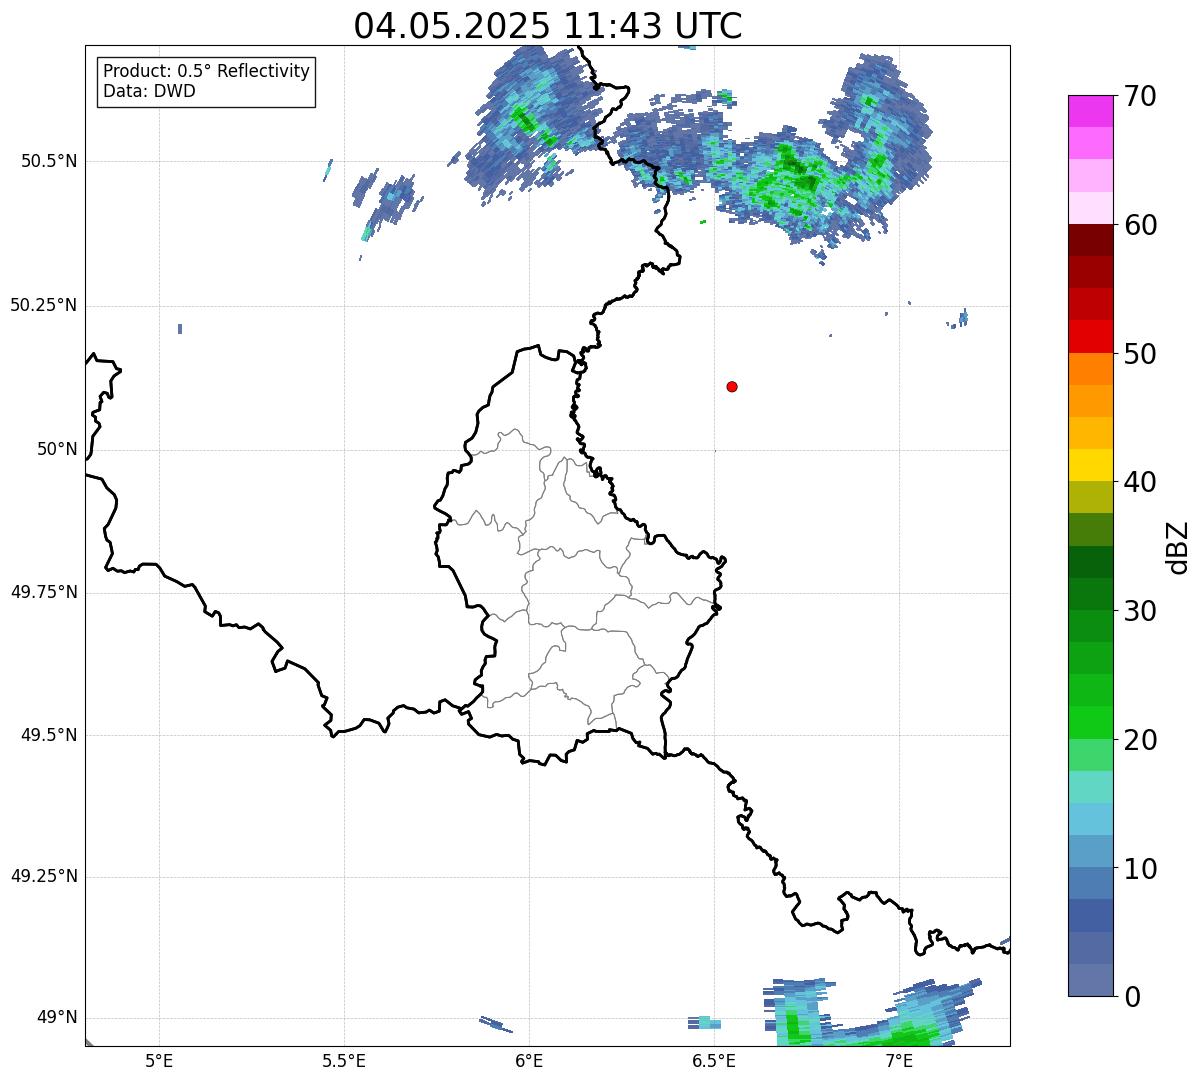Click the bright red swatch just above 50 dBZ

click(x=1091, y=336)
